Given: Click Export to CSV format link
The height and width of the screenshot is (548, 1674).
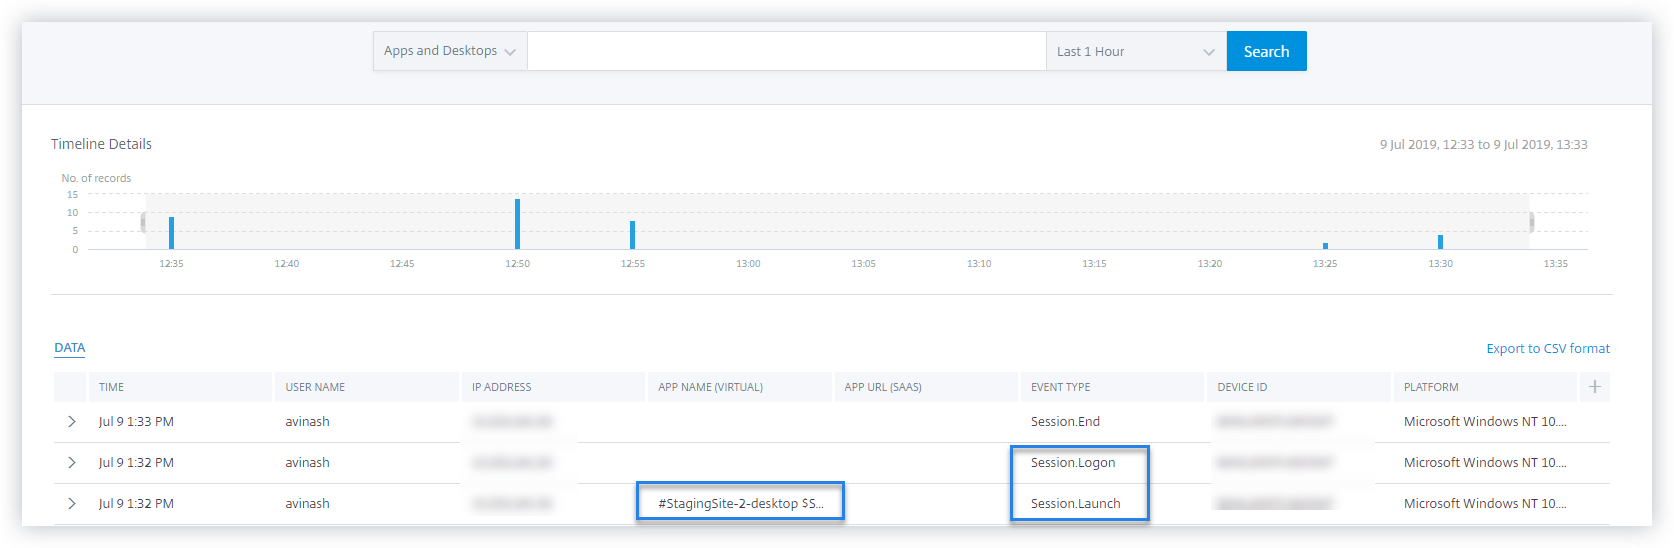Looking at the screenshot, I should (1548, 349).
